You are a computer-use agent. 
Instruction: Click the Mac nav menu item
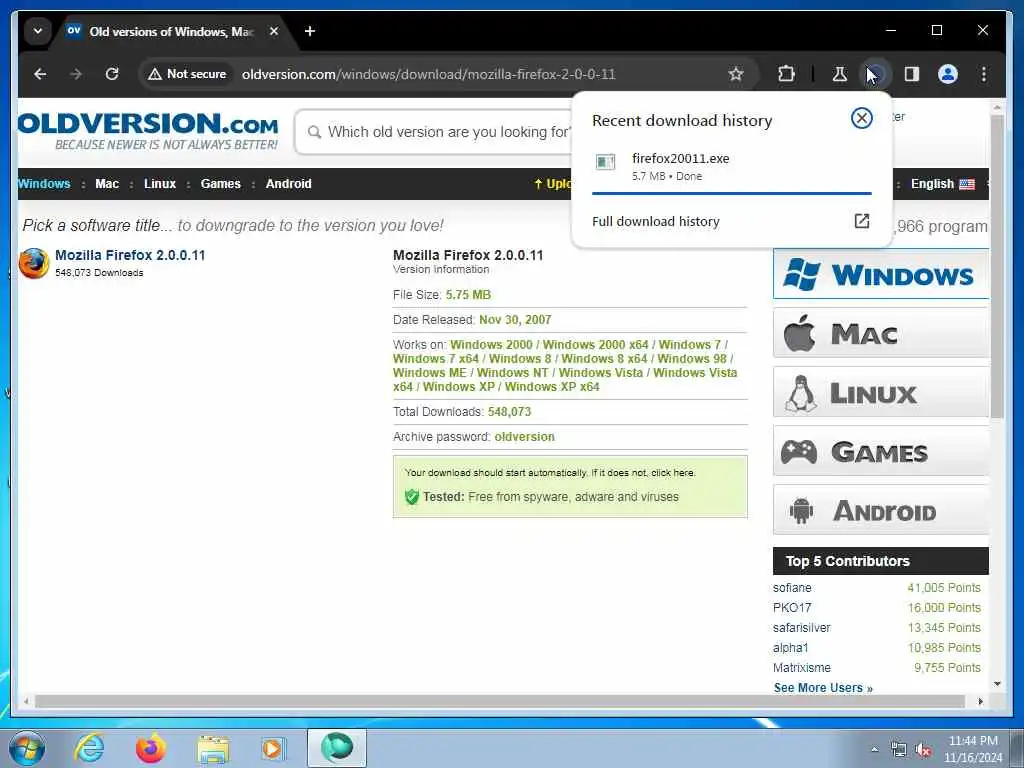coord(107,184)
